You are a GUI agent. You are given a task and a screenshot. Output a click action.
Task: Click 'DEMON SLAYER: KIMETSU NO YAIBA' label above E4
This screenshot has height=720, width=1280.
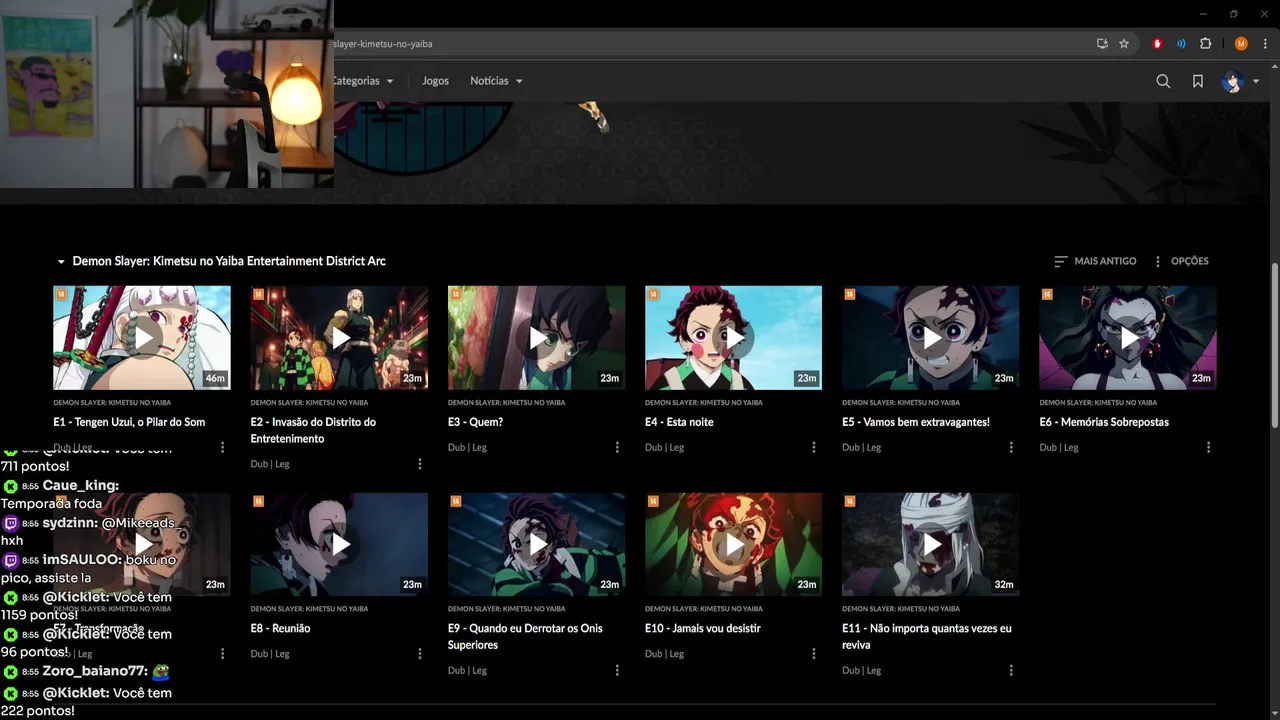point(704,402)
